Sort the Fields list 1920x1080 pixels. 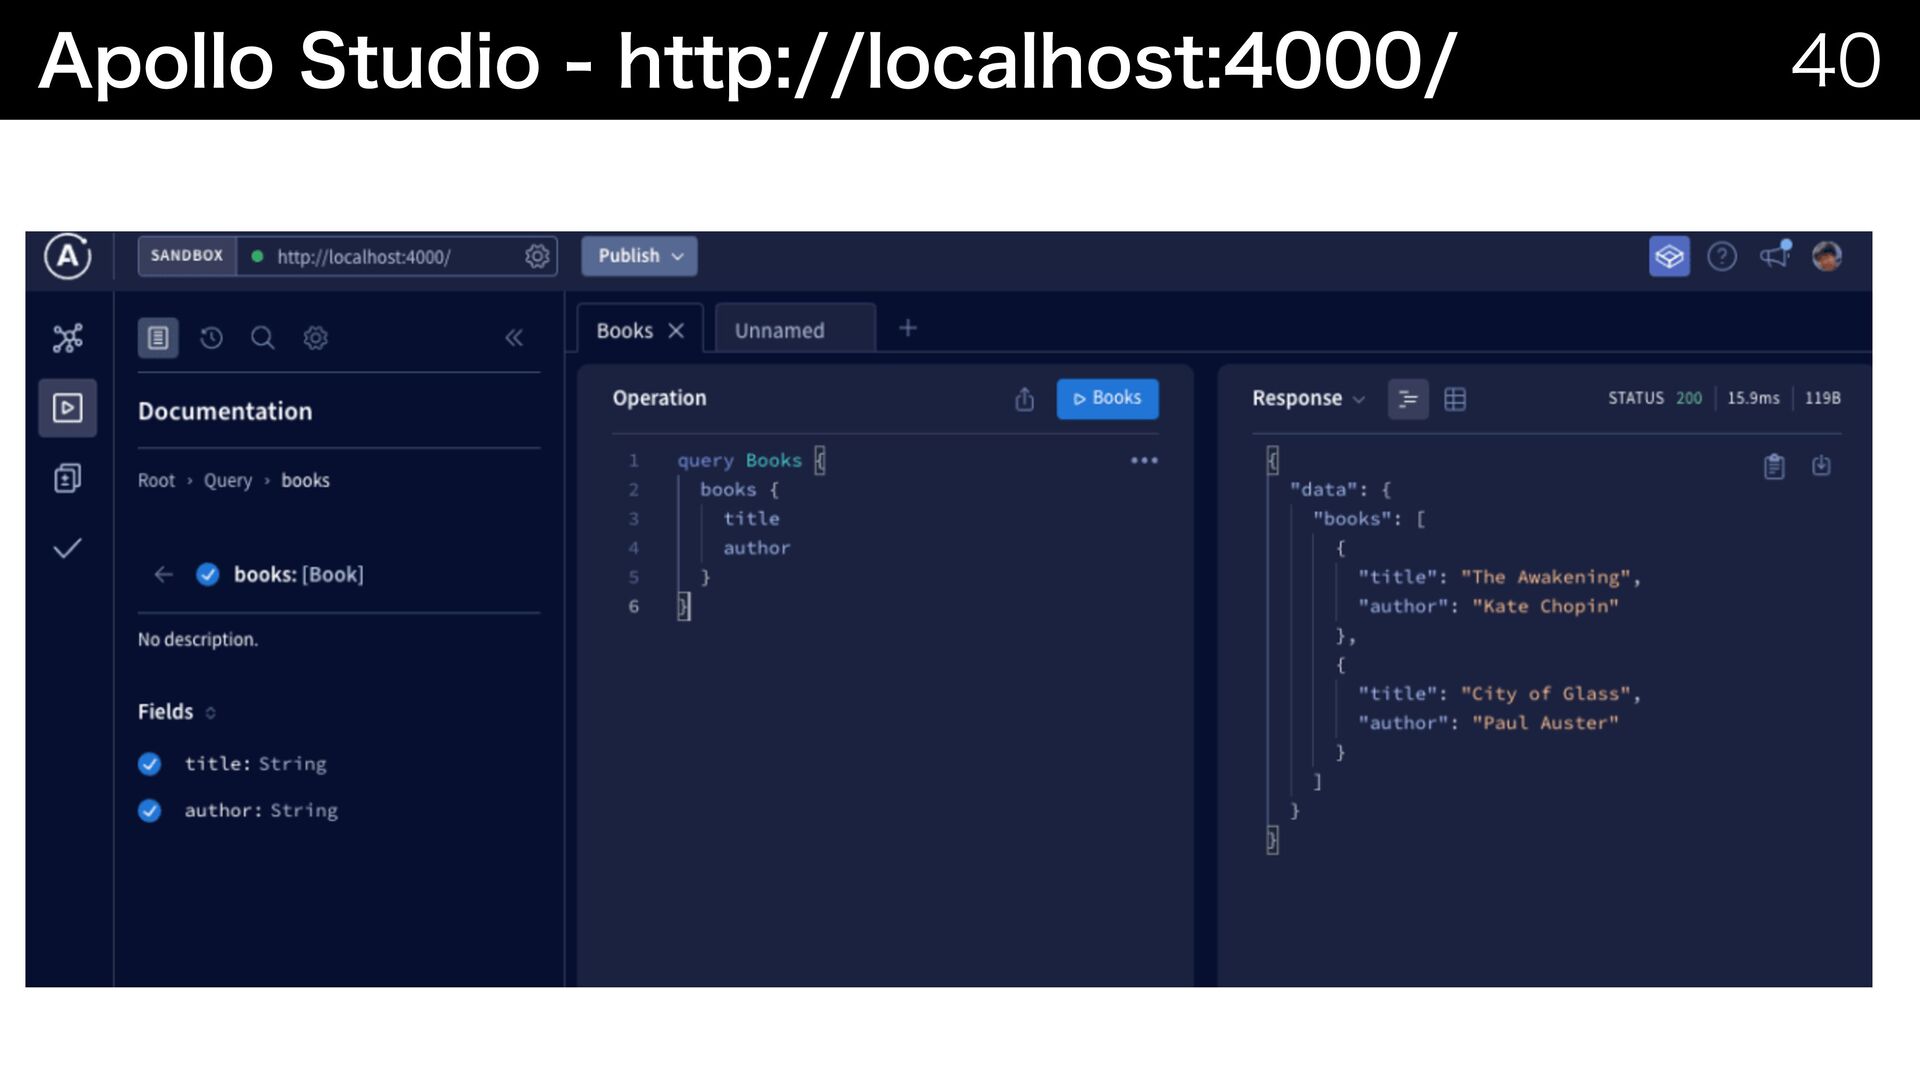pos(211,713)
